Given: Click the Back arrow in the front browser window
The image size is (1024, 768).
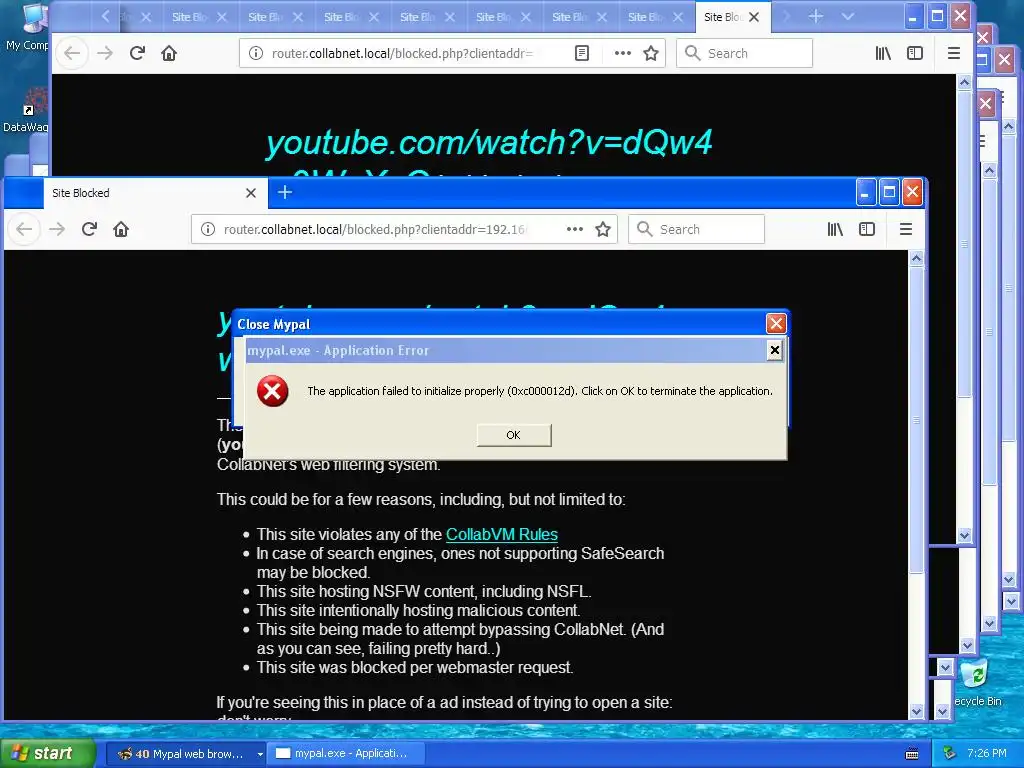Looking at the screenshot, I should 24,229.
